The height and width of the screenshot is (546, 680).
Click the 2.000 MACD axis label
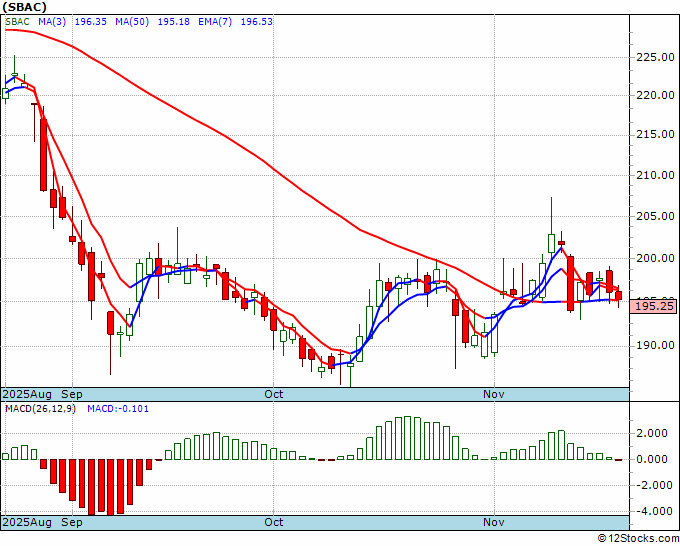point(652,433)
